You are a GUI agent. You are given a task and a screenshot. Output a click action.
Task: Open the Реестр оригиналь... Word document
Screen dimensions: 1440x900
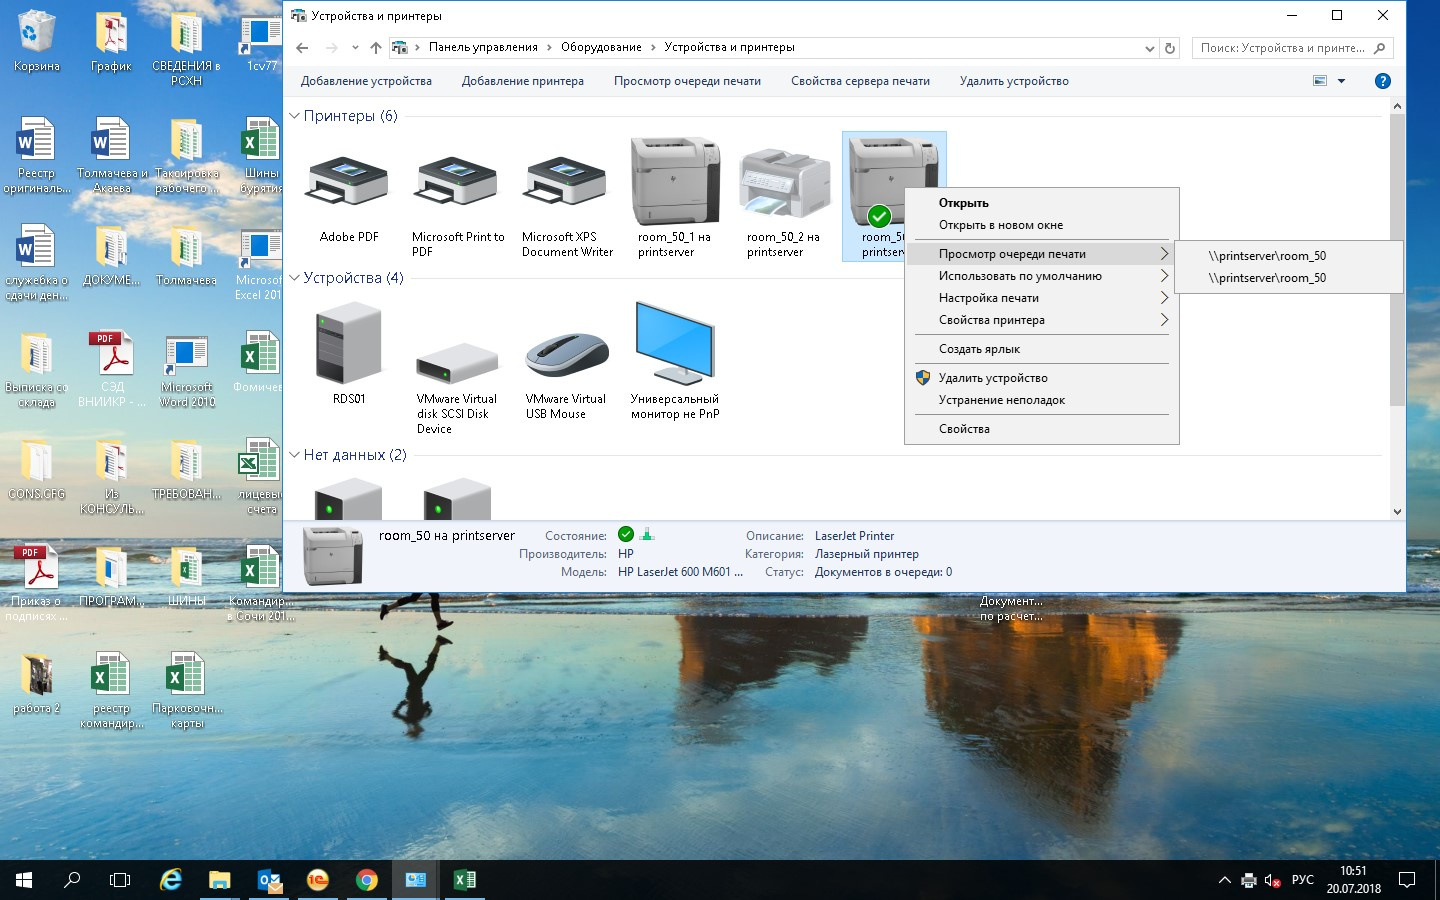(36, 155)
